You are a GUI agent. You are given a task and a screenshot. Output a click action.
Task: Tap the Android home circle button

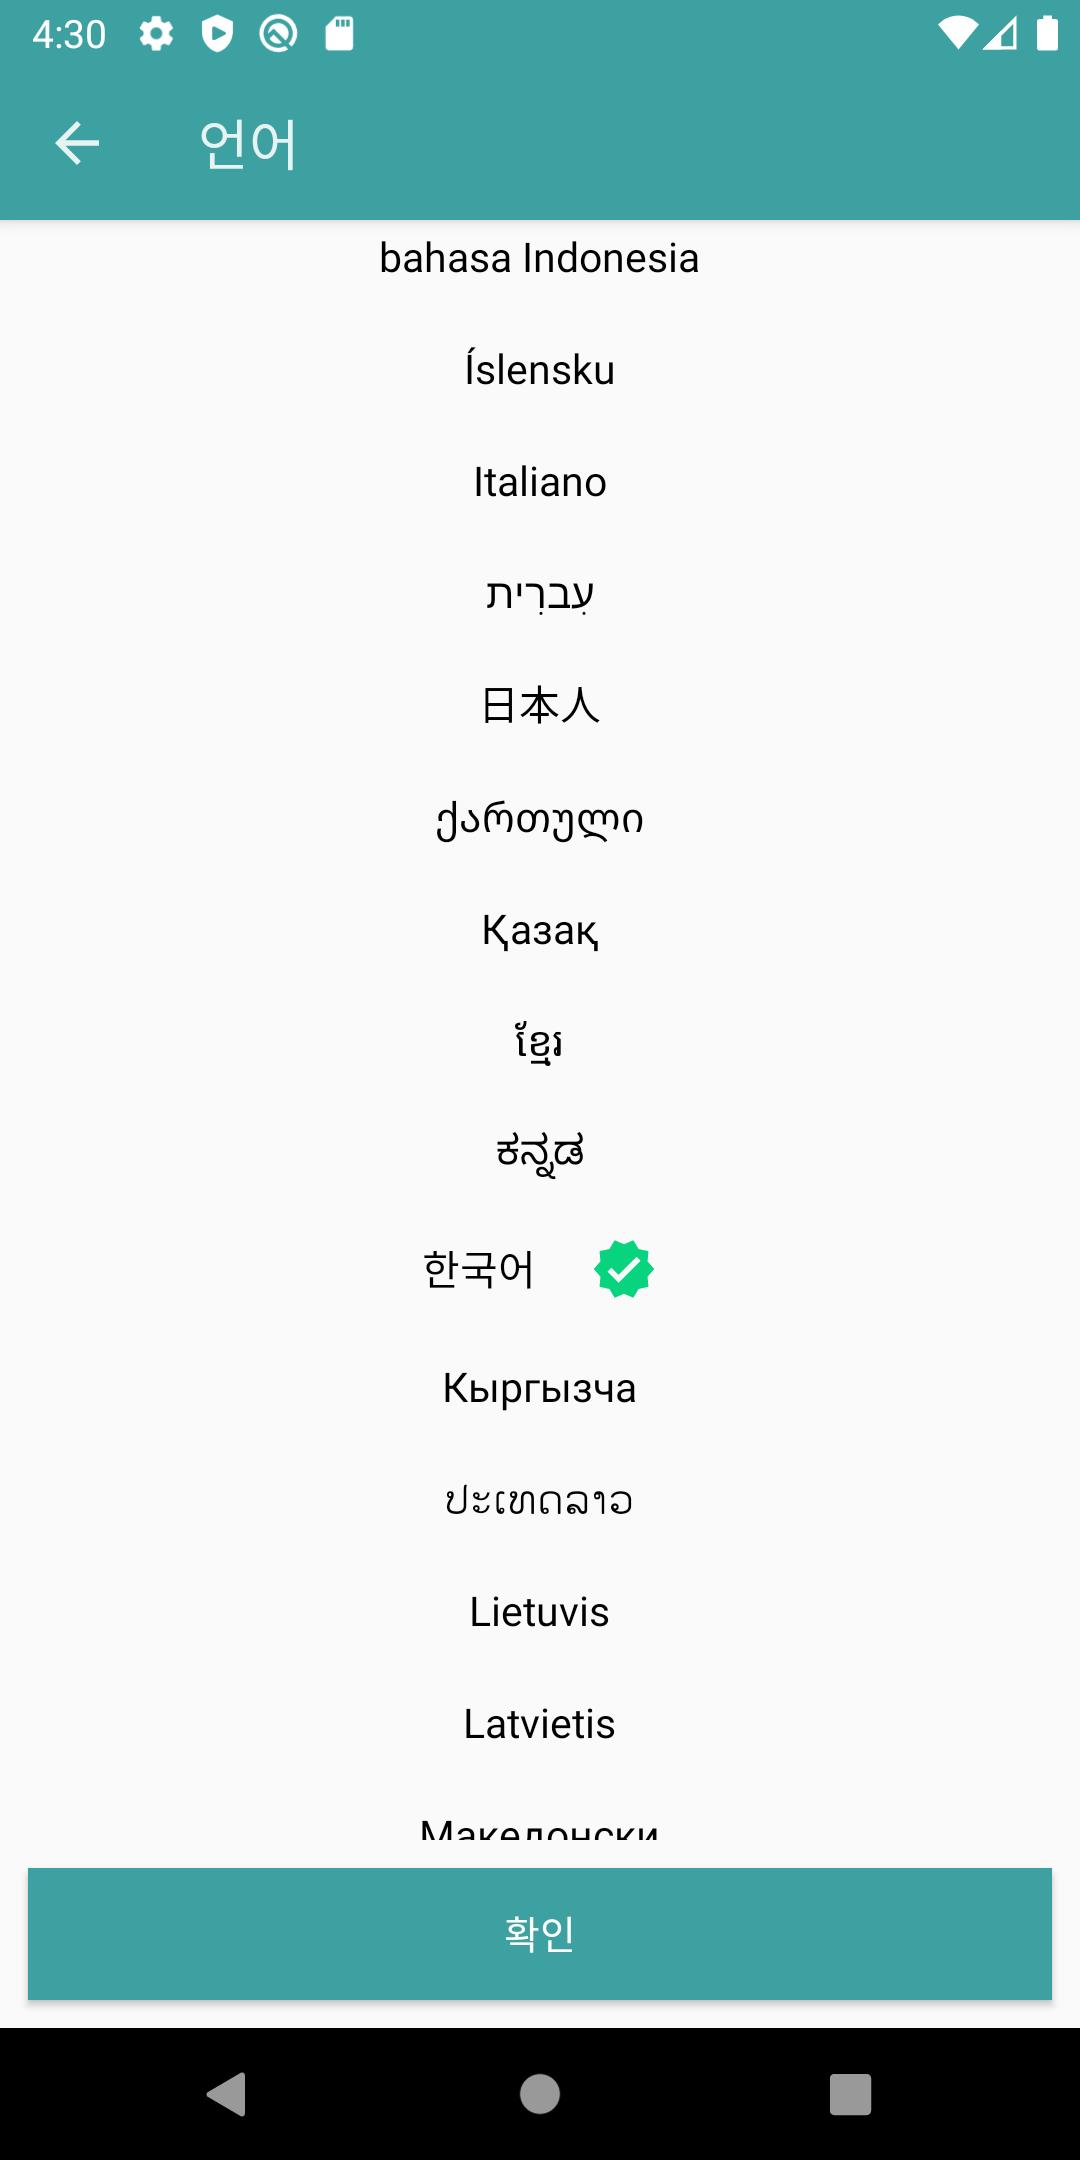tap(540, 2094)
